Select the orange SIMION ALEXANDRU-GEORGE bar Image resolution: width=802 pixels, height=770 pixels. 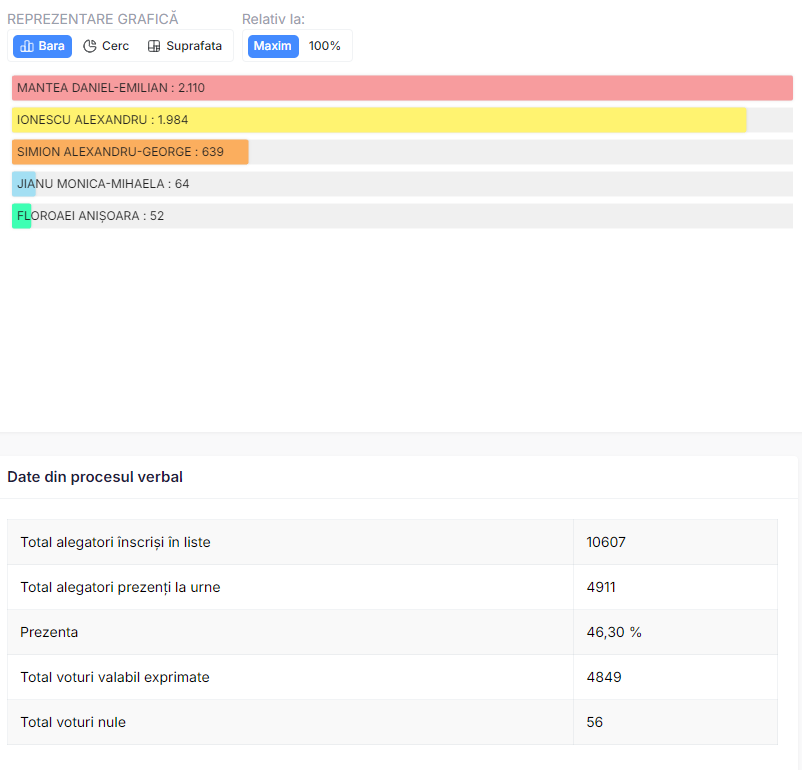(x=130, y=152)
